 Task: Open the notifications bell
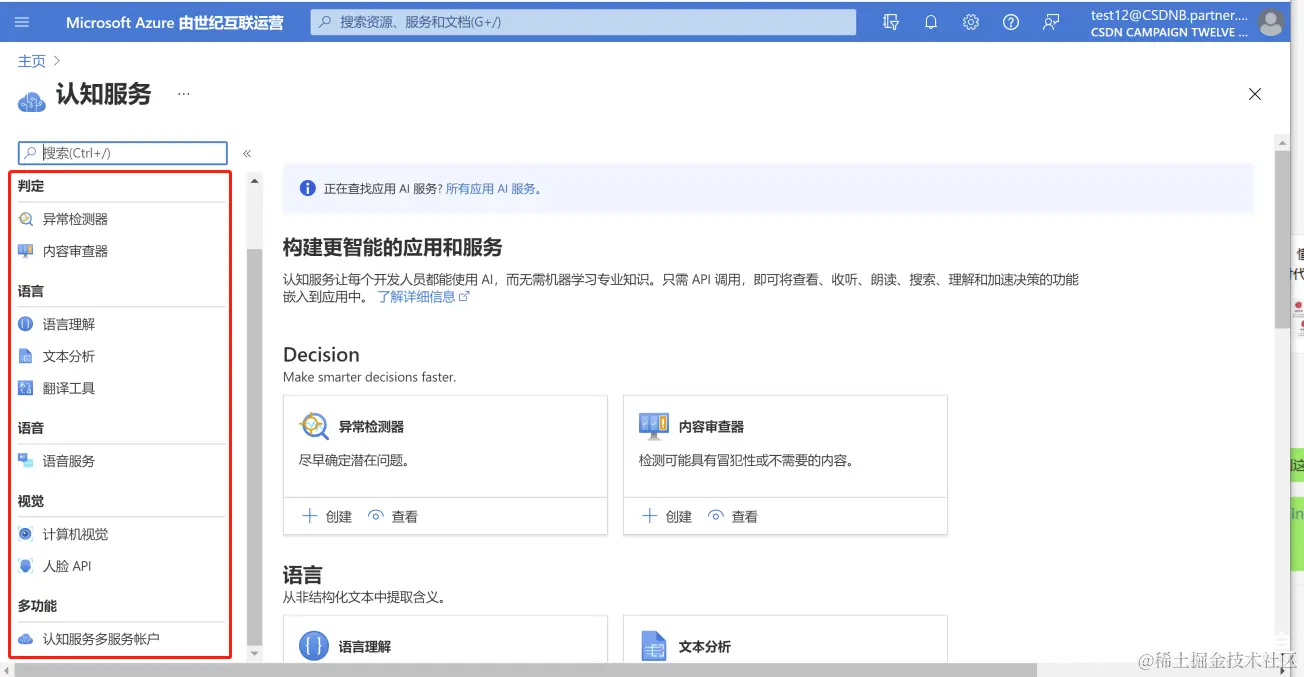click(x=931, y=22)
